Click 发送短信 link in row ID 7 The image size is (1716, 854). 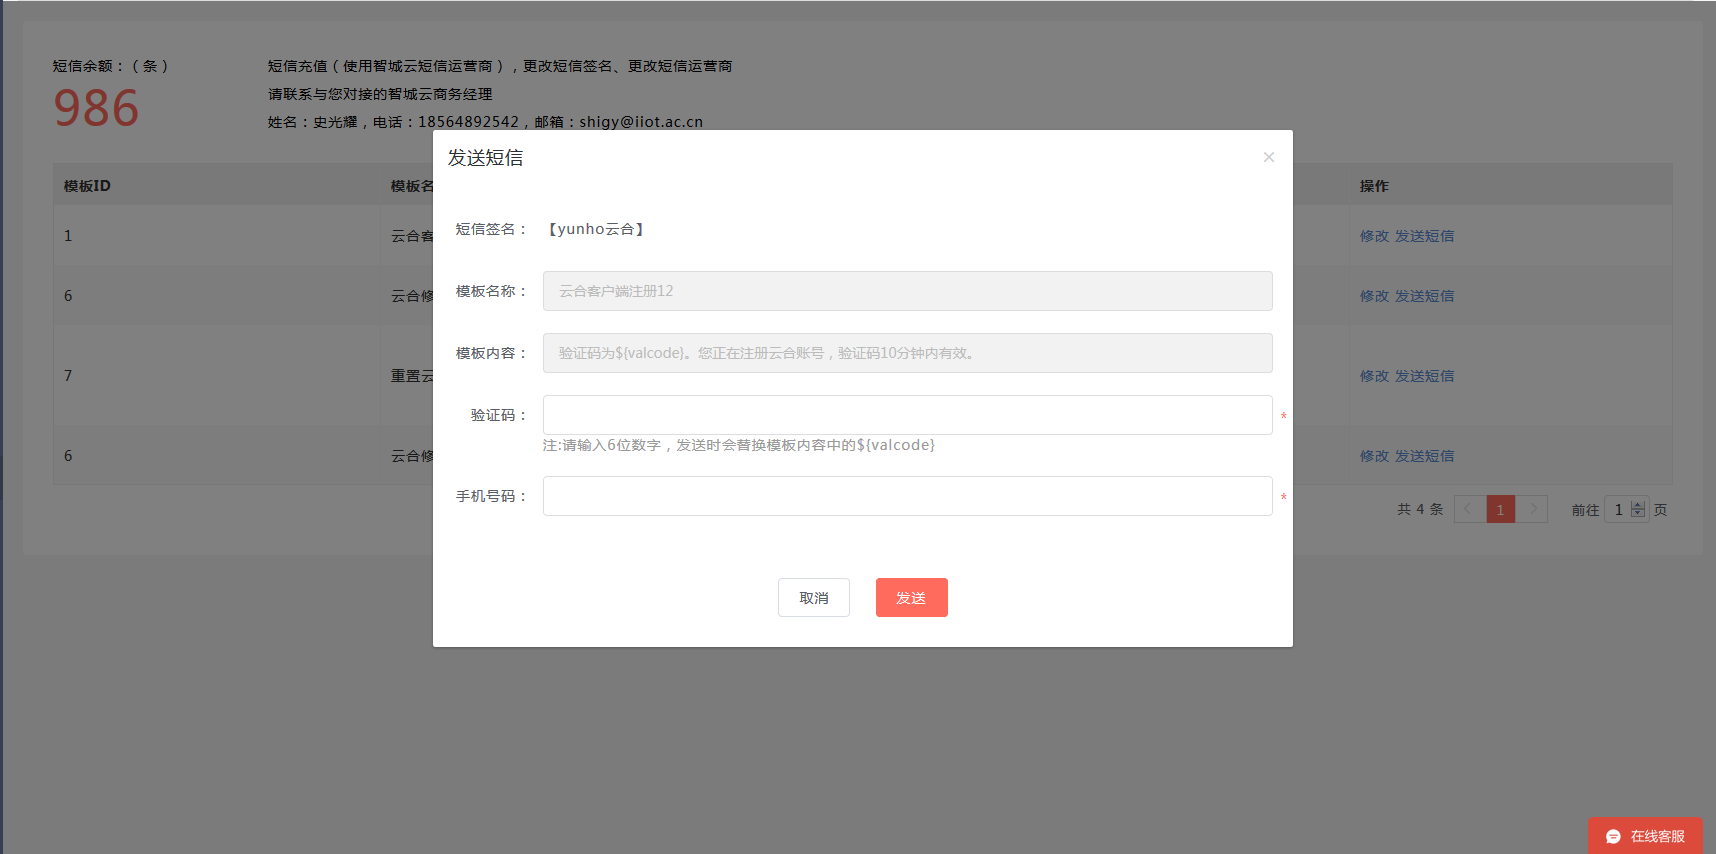pos(1425,376)
